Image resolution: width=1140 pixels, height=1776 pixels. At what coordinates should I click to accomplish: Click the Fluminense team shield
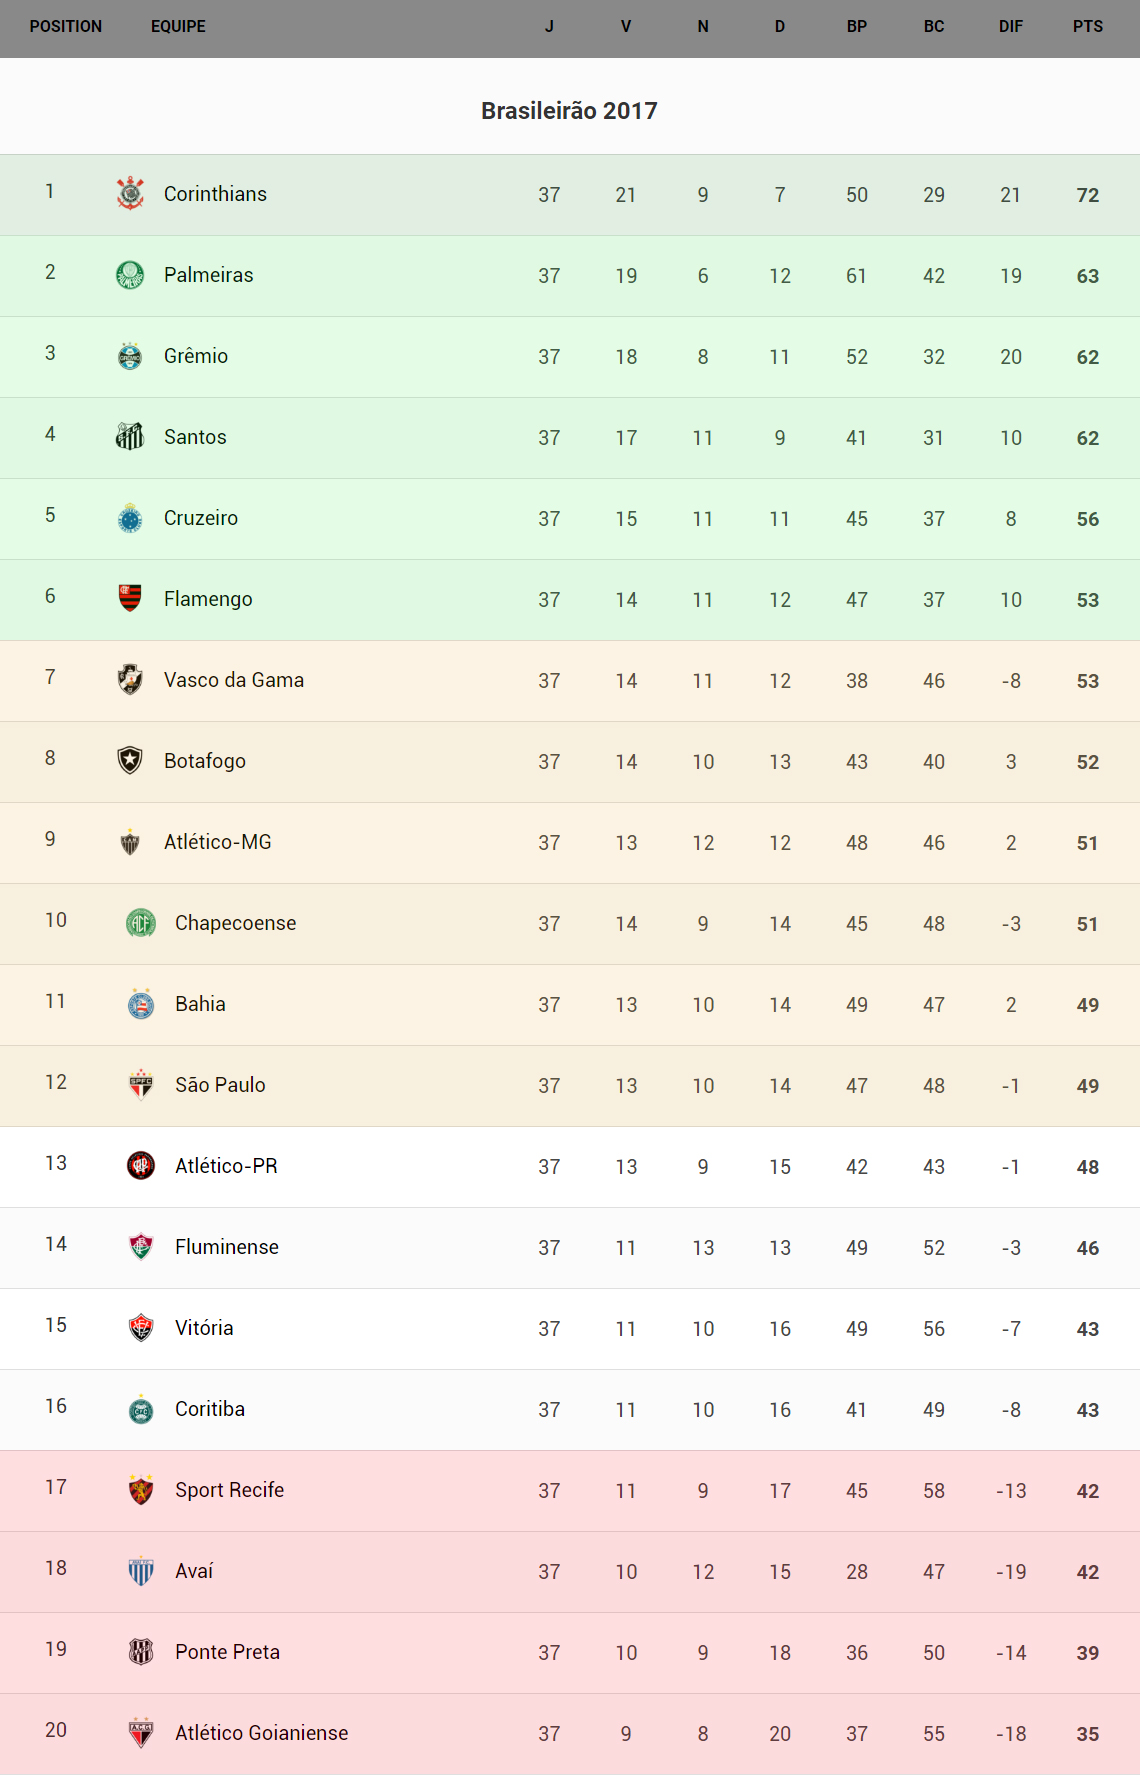(141, 1247)
